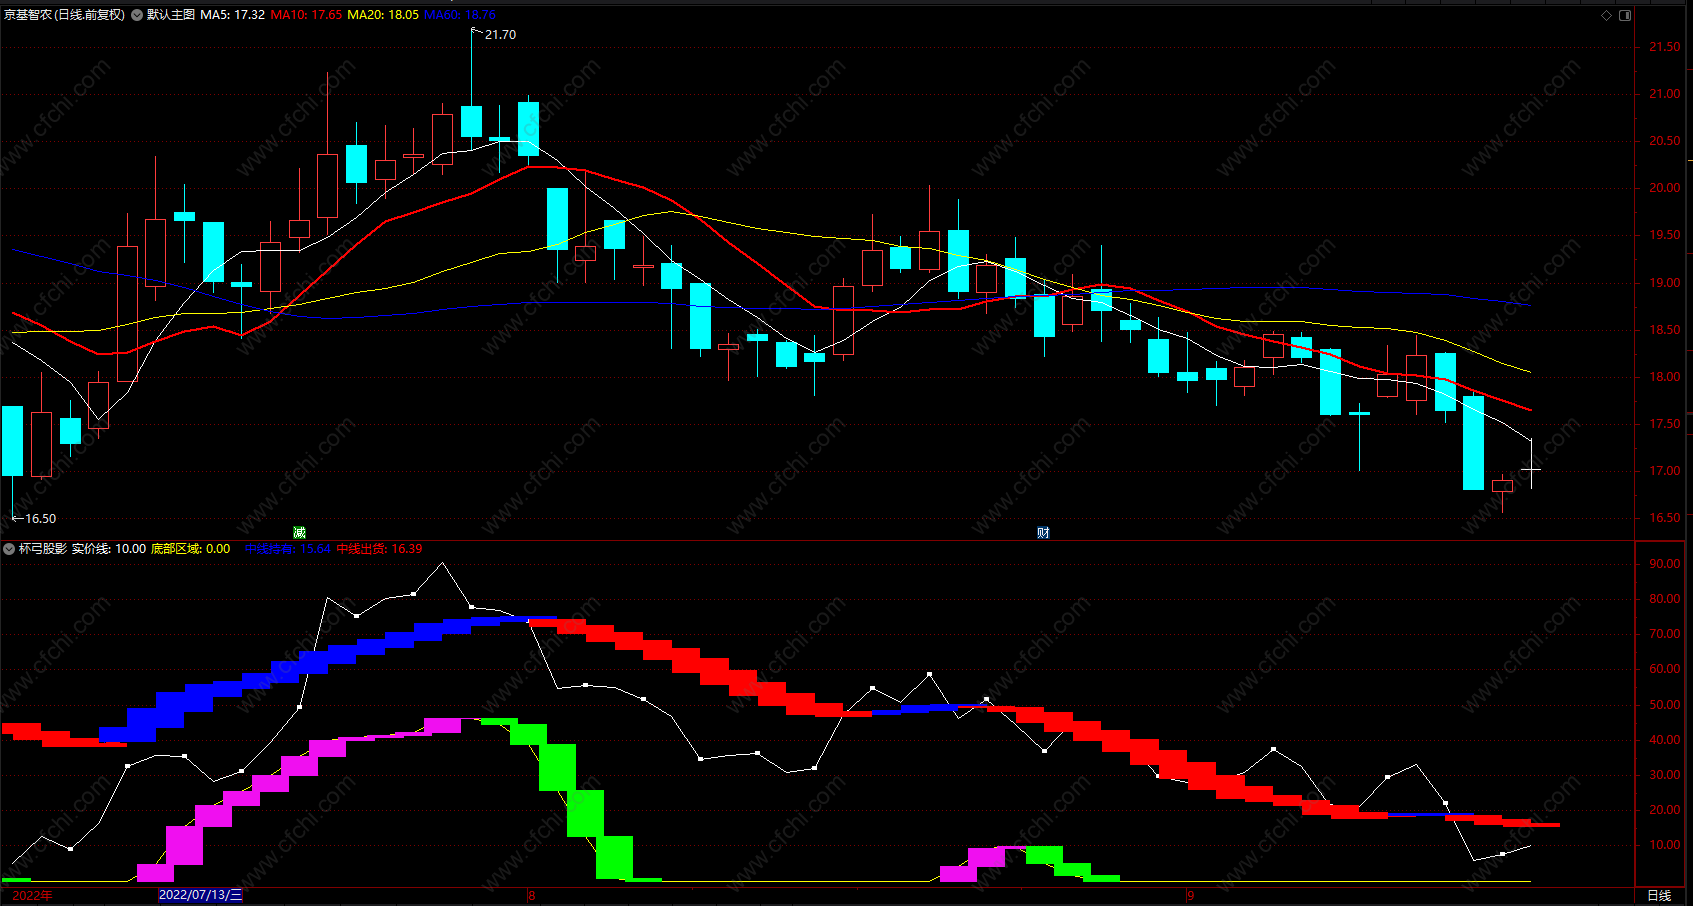
Task: Open the main chart indicator dropdown arrow
Action: (137, 15)
